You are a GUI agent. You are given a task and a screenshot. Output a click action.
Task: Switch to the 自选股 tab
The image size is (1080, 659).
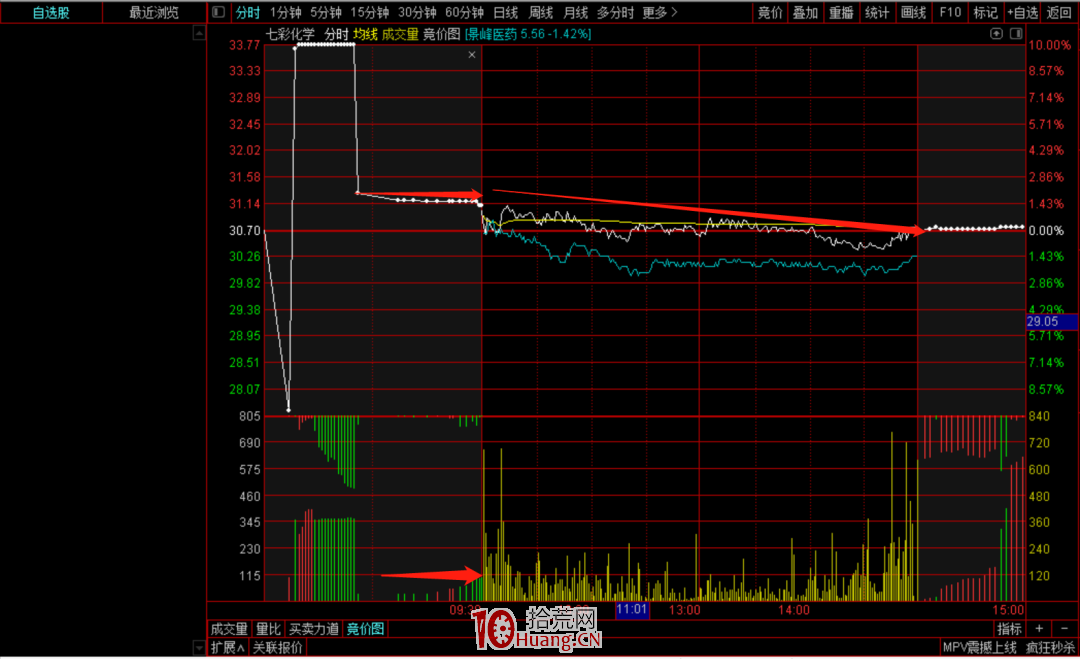[x=51, y=12]
